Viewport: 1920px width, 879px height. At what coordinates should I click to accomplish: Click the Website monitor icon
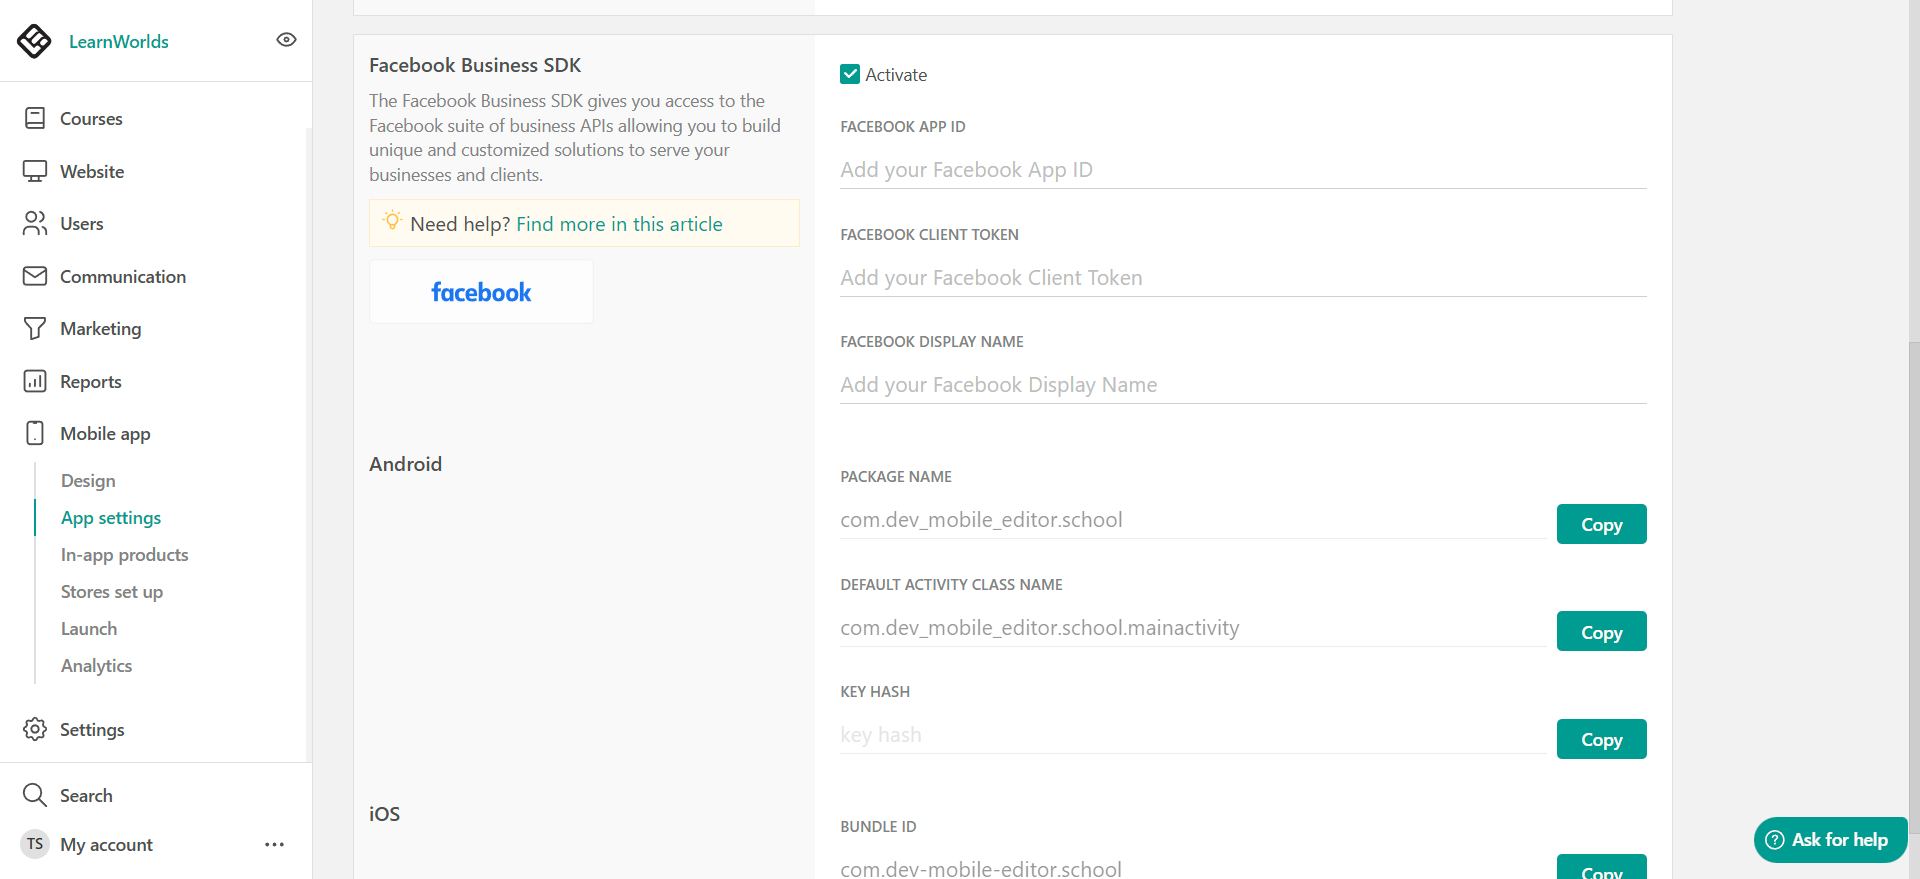tap(35, 171)
